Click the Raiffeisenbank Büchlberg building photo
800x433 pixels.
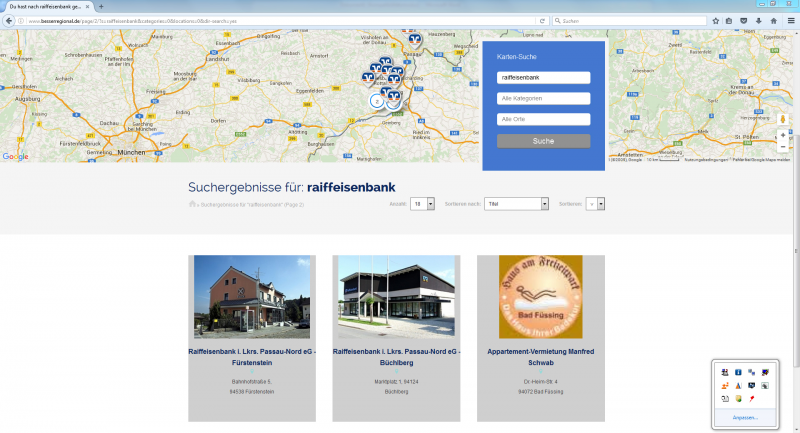394,297
